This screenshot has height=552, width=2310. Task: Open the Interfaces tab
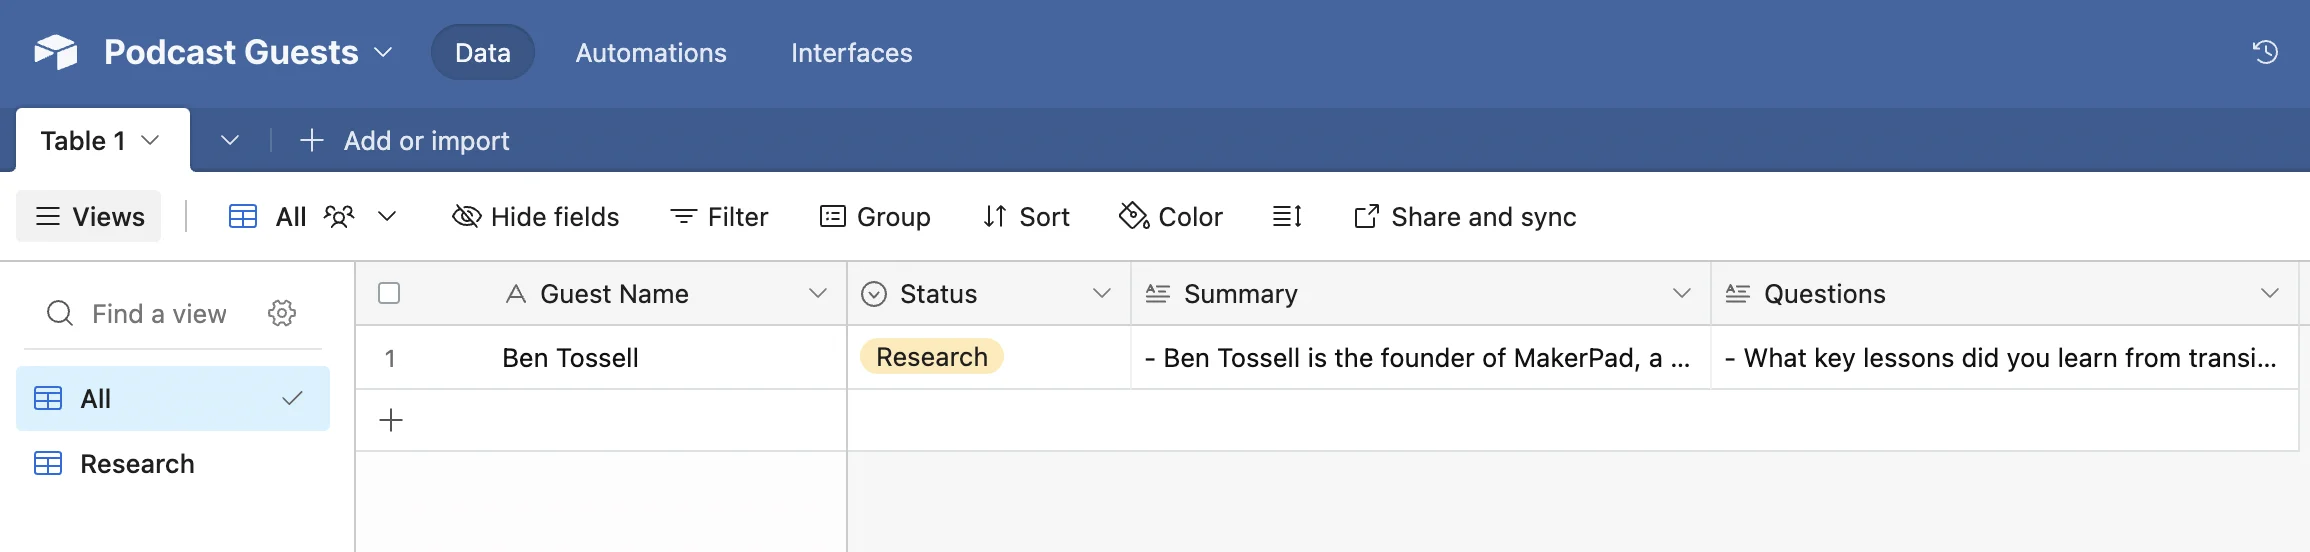(x=851, y=53)
